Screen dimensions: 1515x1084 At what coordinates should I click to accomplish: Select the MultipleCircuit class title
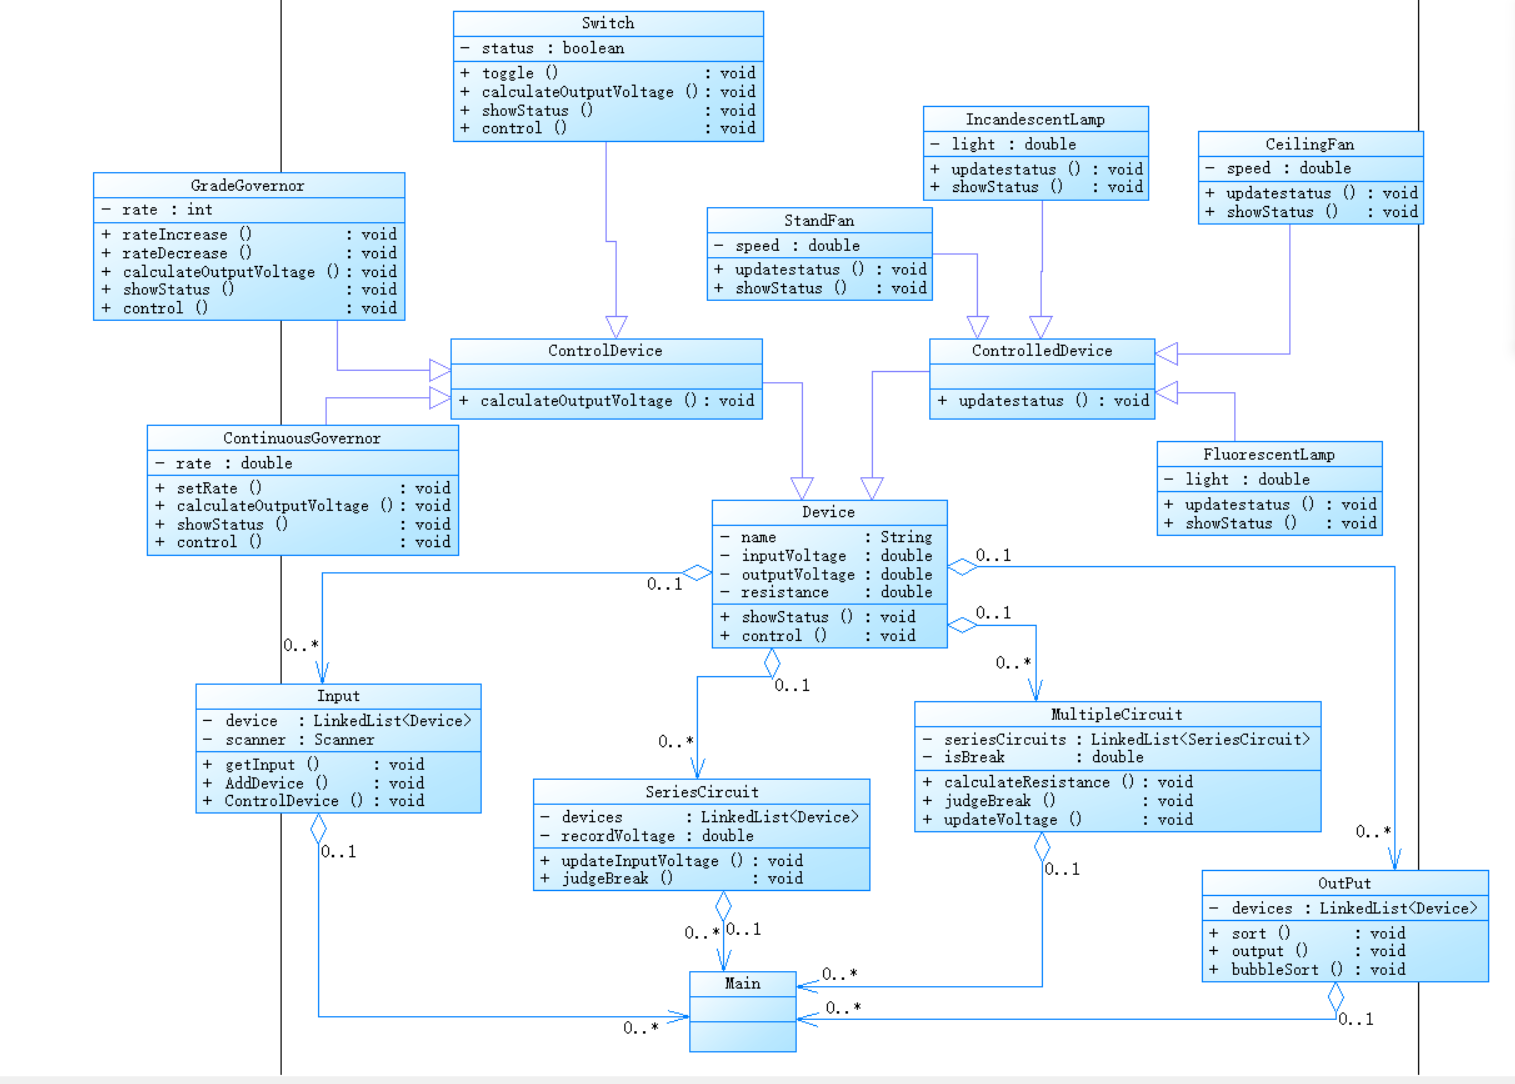point(1117,715)
